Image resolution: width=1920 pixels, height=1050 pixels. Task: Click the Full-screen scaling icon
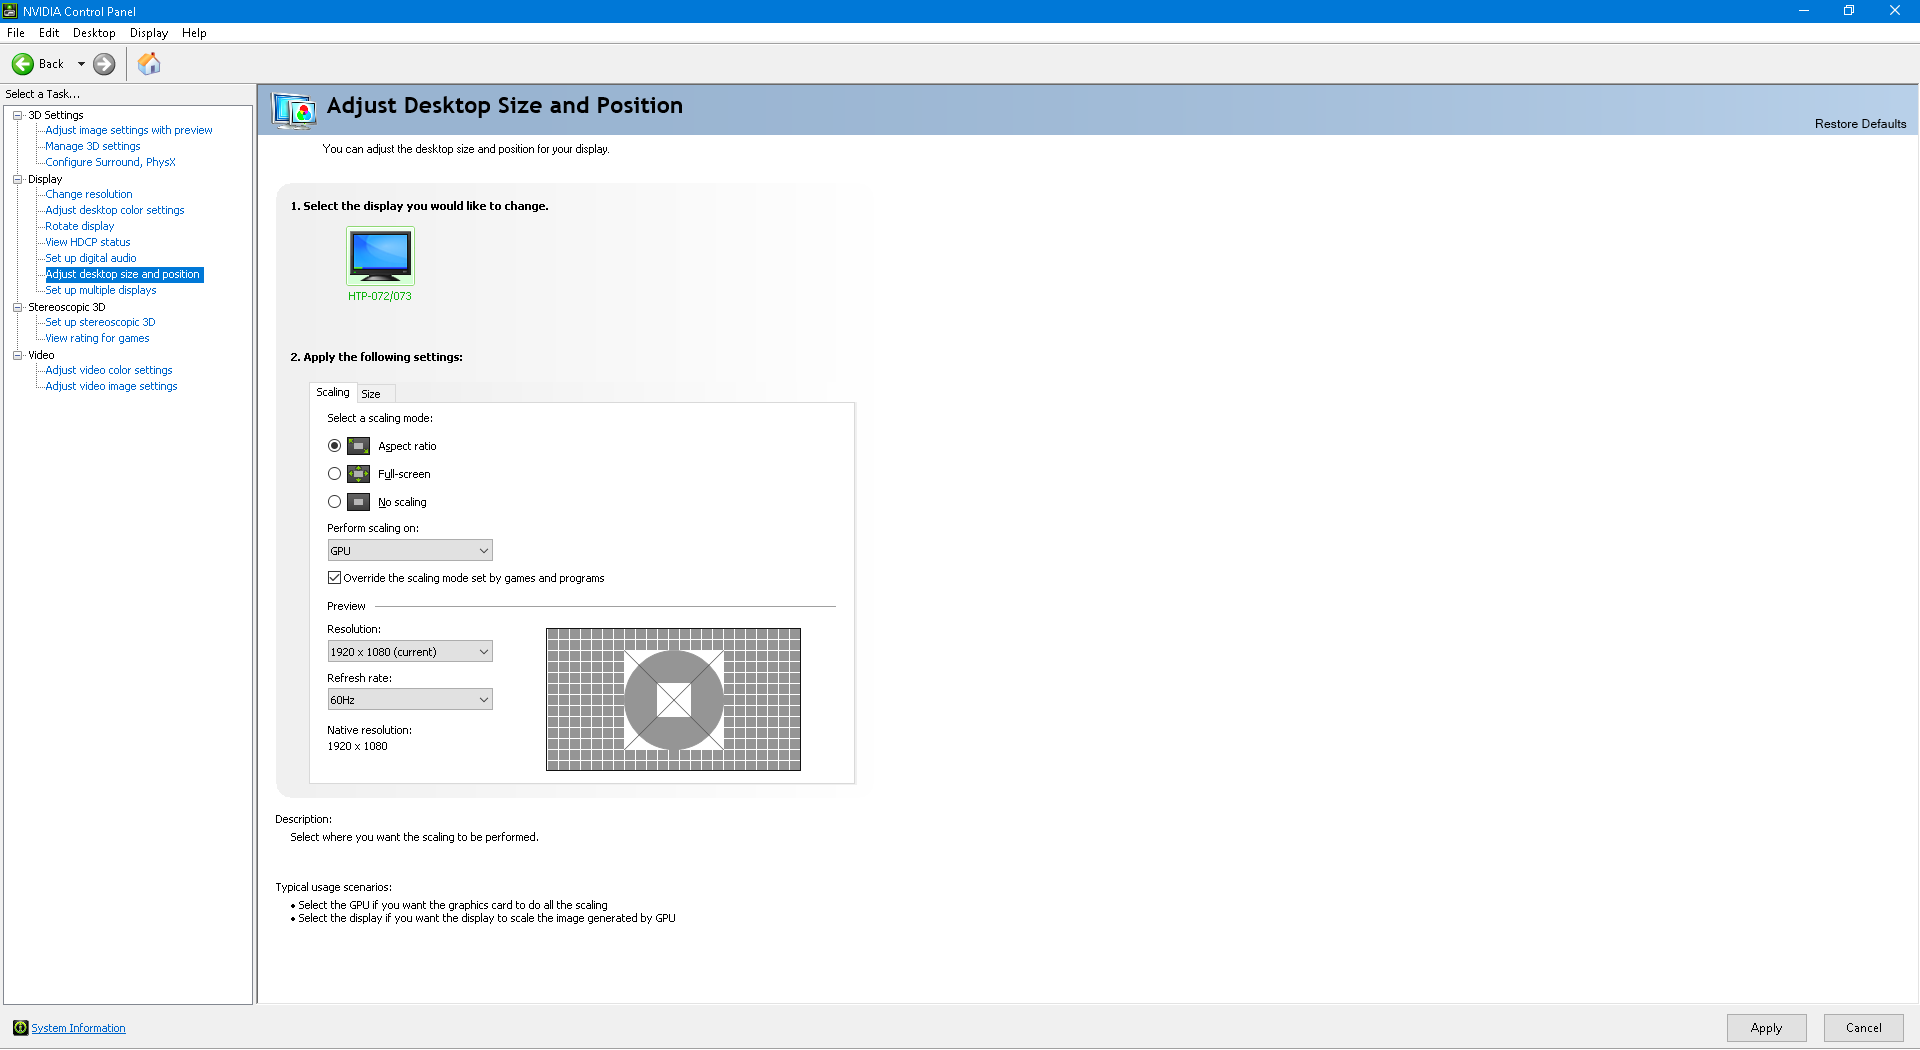358,474
